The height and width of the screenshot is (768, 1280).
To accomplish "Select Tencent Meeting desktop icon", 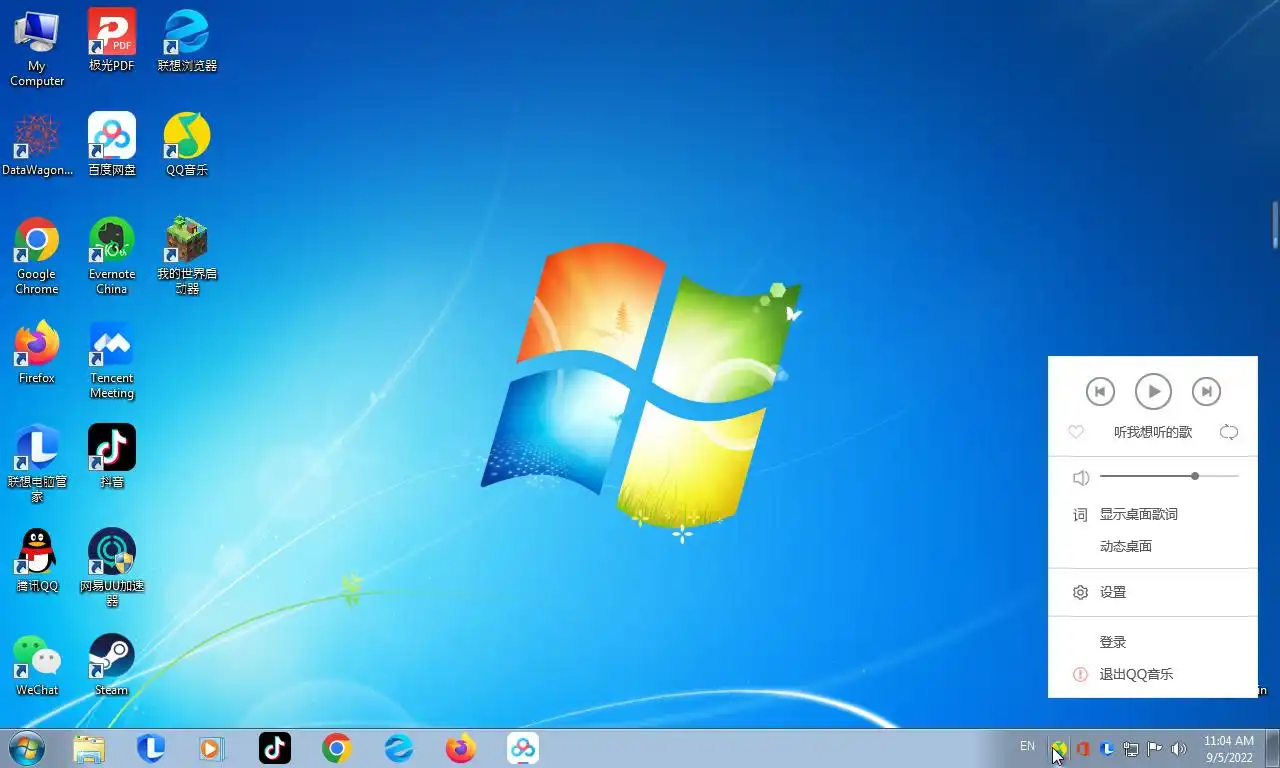I will click(112, 361).
